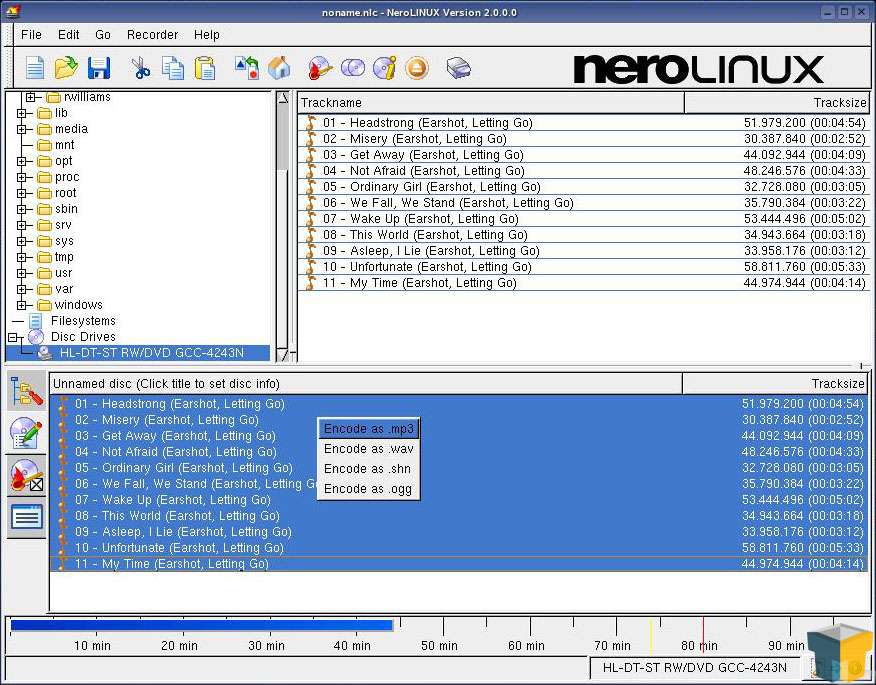Click the Open folder toolbar icon
Screen dimensions: 876x685
coord(66,68)
